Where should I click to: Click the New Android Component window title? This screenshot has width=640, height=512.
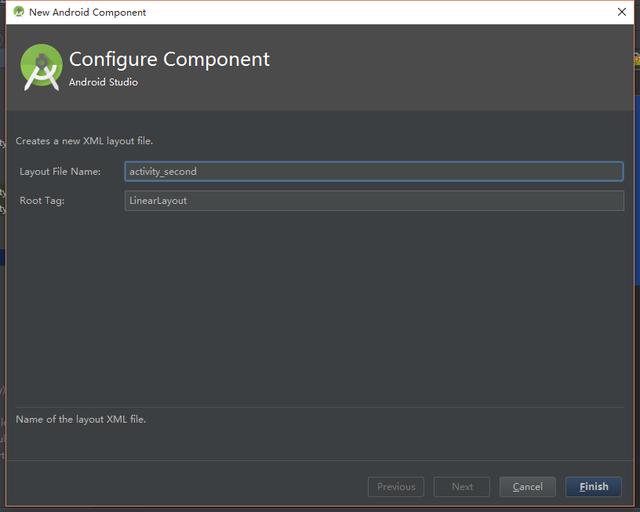coord(87,12)
